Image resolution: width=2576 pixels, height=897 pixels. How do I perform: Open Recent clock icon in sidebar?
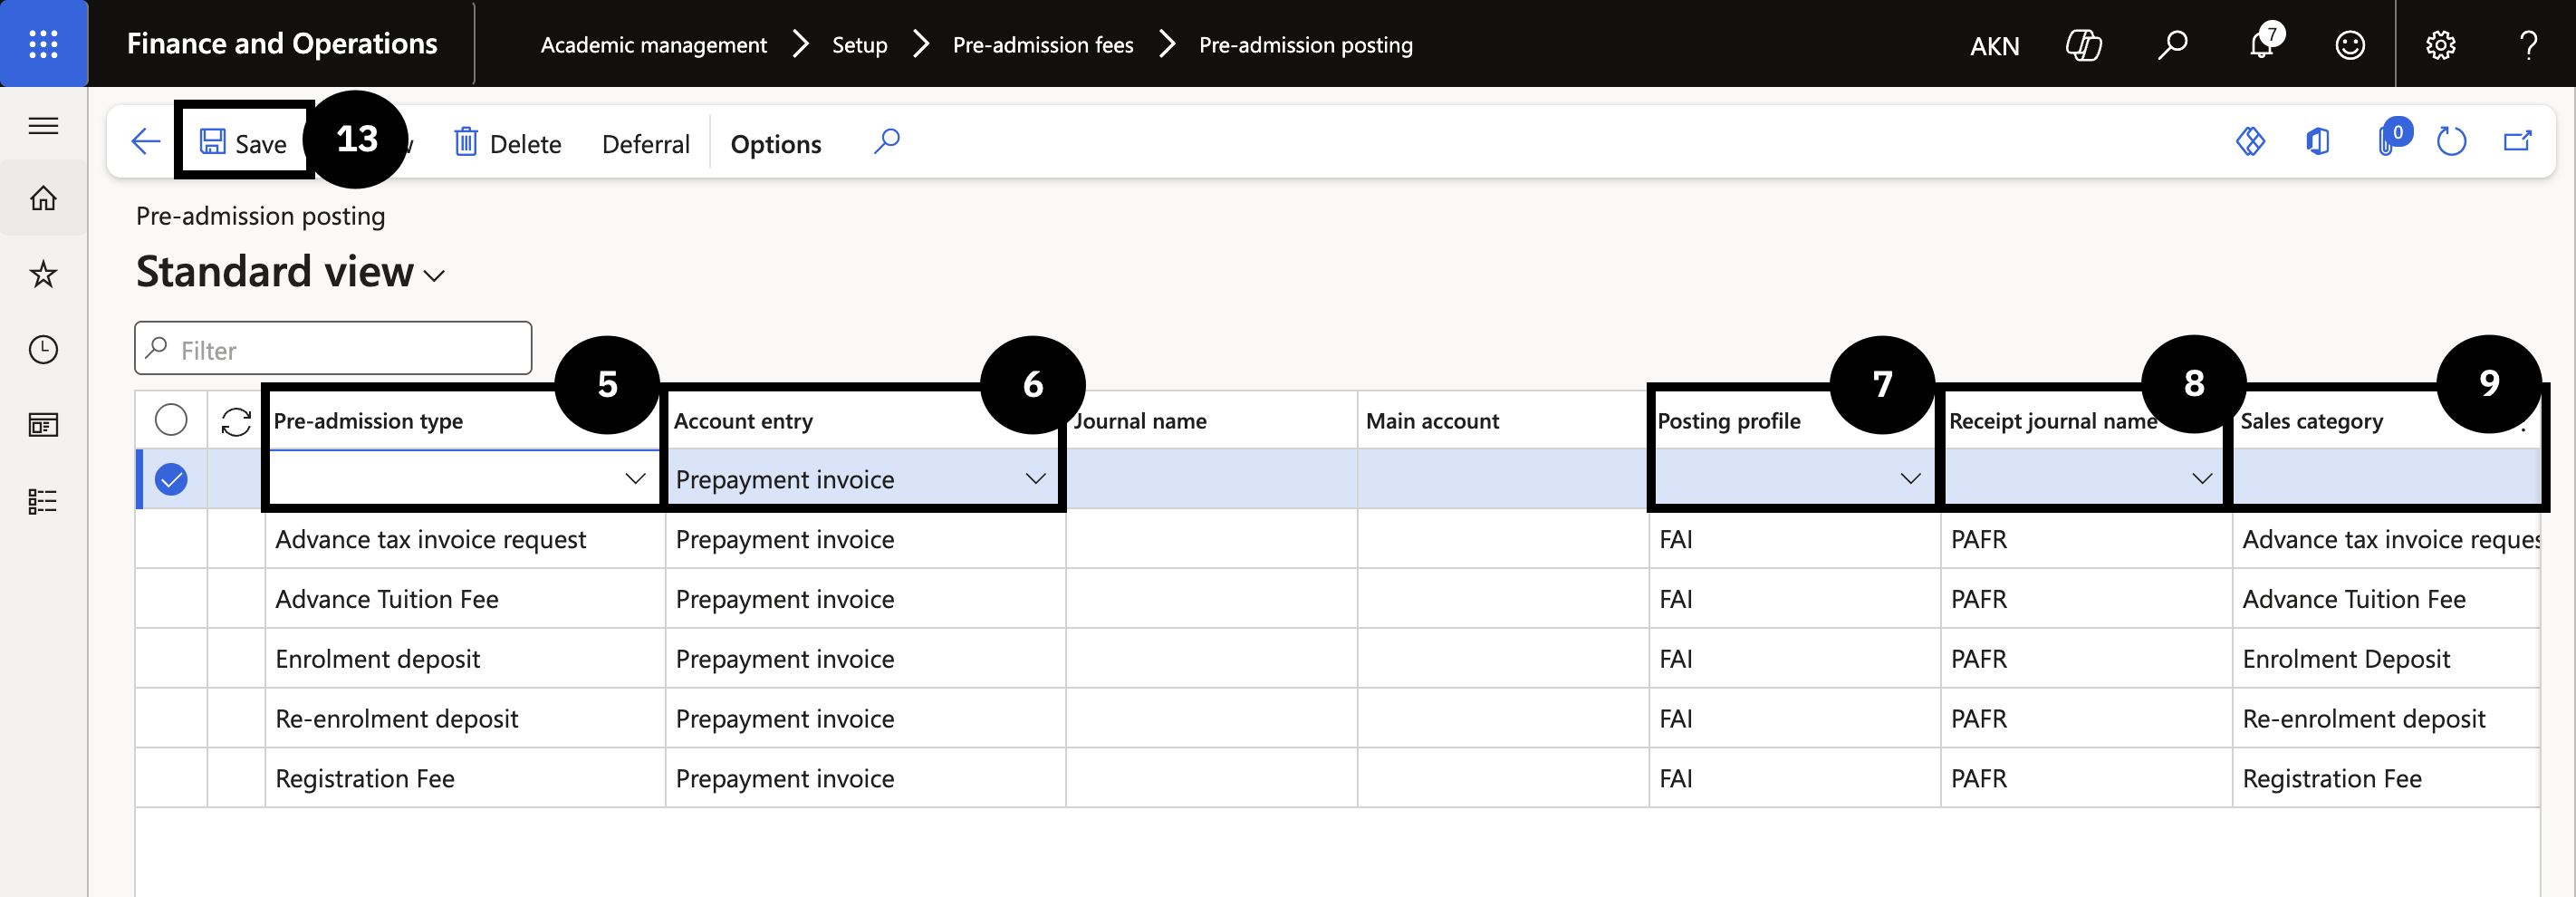coord(43,350)
